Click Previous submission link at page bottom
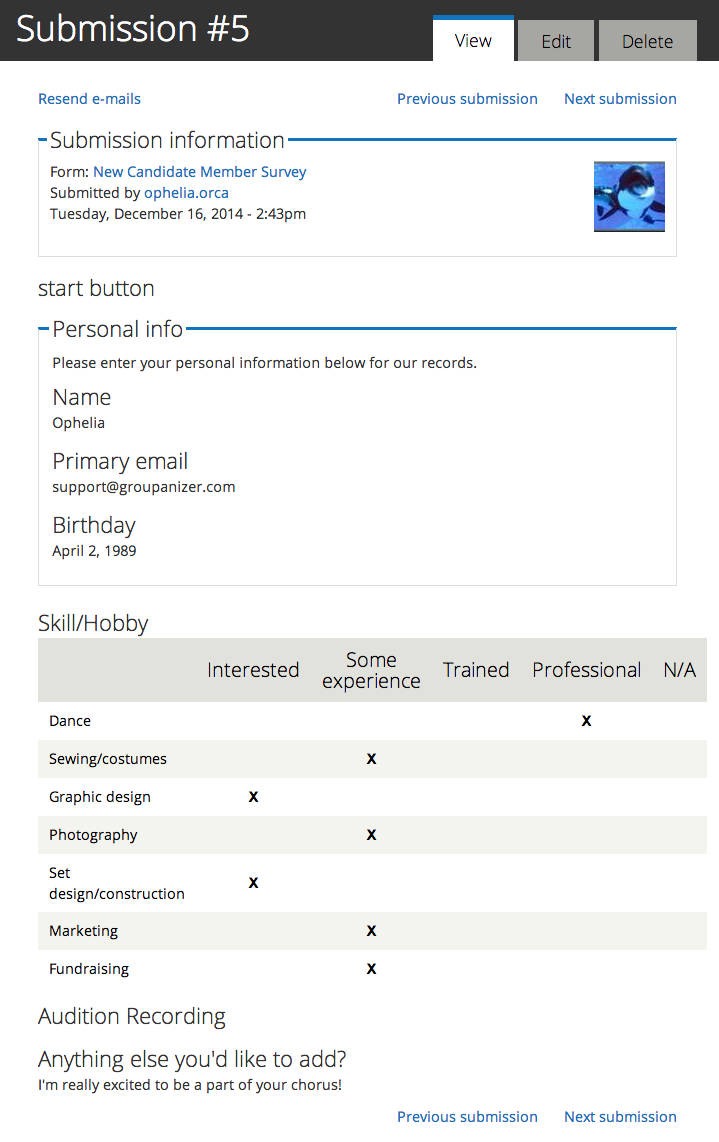The height and width of the screenshot is (1142, 719). coord(467,1117)
